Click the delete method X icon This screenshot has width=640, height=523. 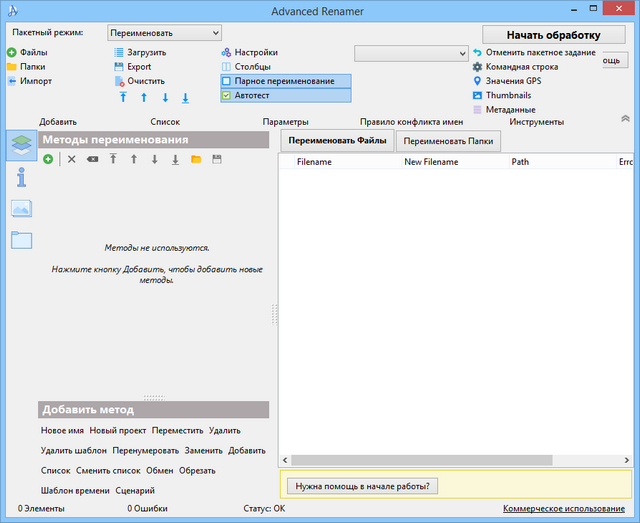(x=71, y=159)
